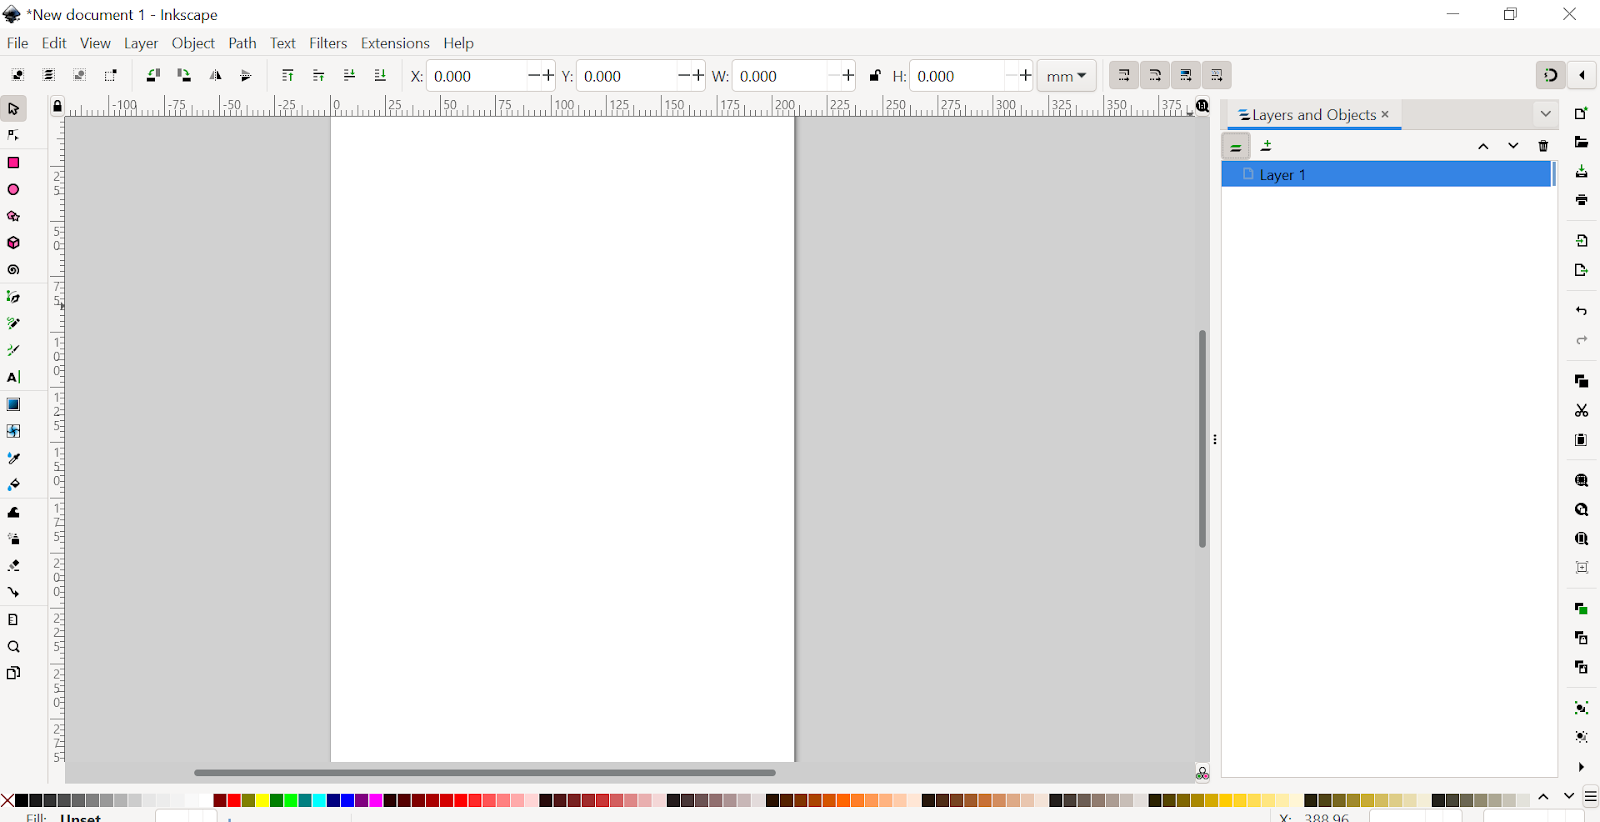This screenshot has height=822, width=1600.
Task: Select the 3D Box tool
Action: point(14,243)
